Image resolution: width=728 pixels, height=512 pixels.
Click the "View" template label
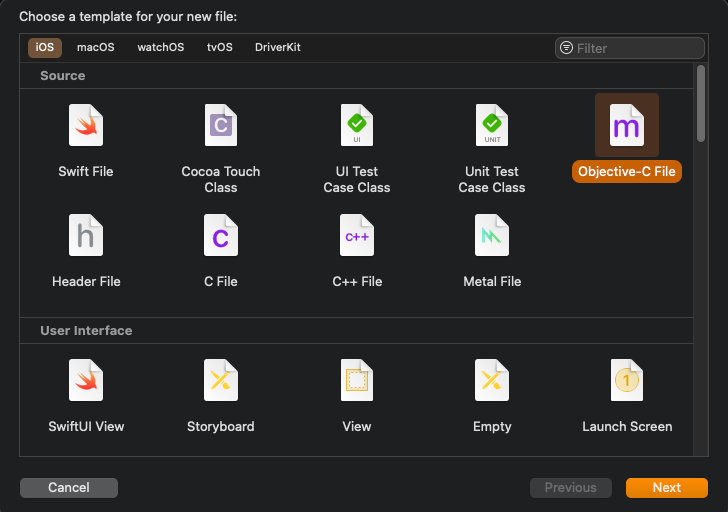point(357,426)
